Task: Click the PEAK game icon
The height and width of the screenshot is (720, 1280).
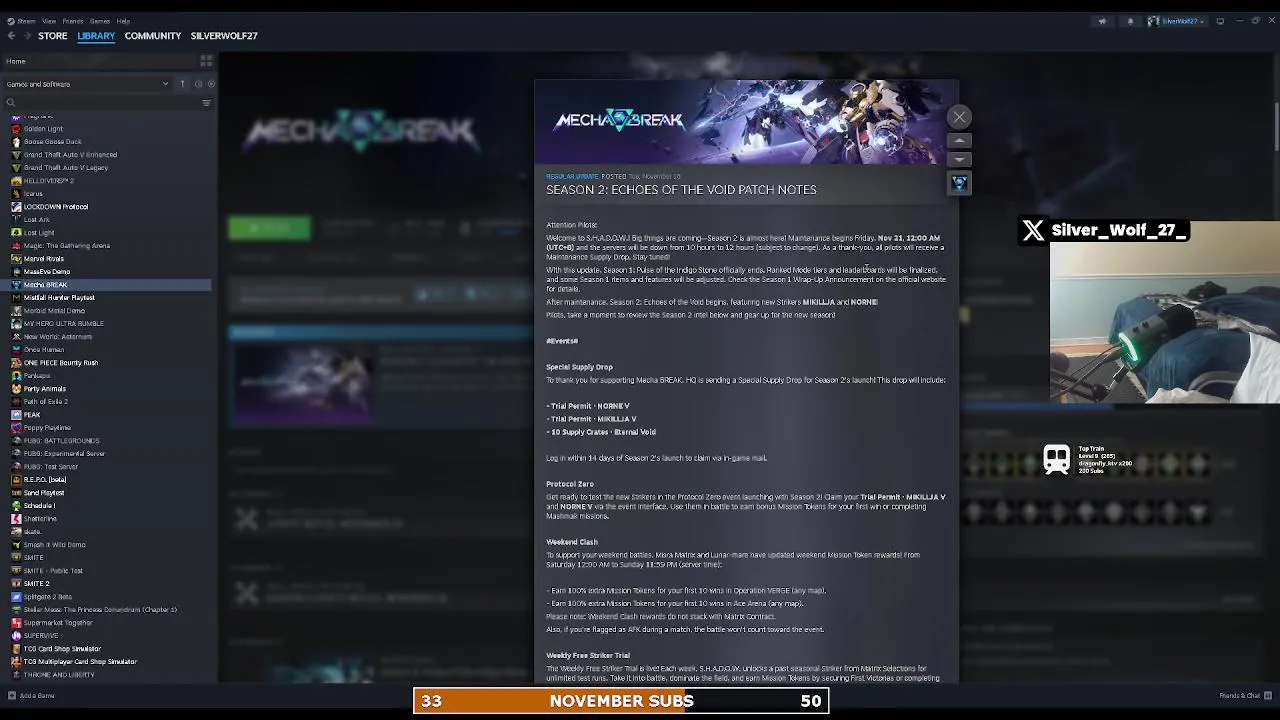Action: pyautogui.click(x=16, y=414)
